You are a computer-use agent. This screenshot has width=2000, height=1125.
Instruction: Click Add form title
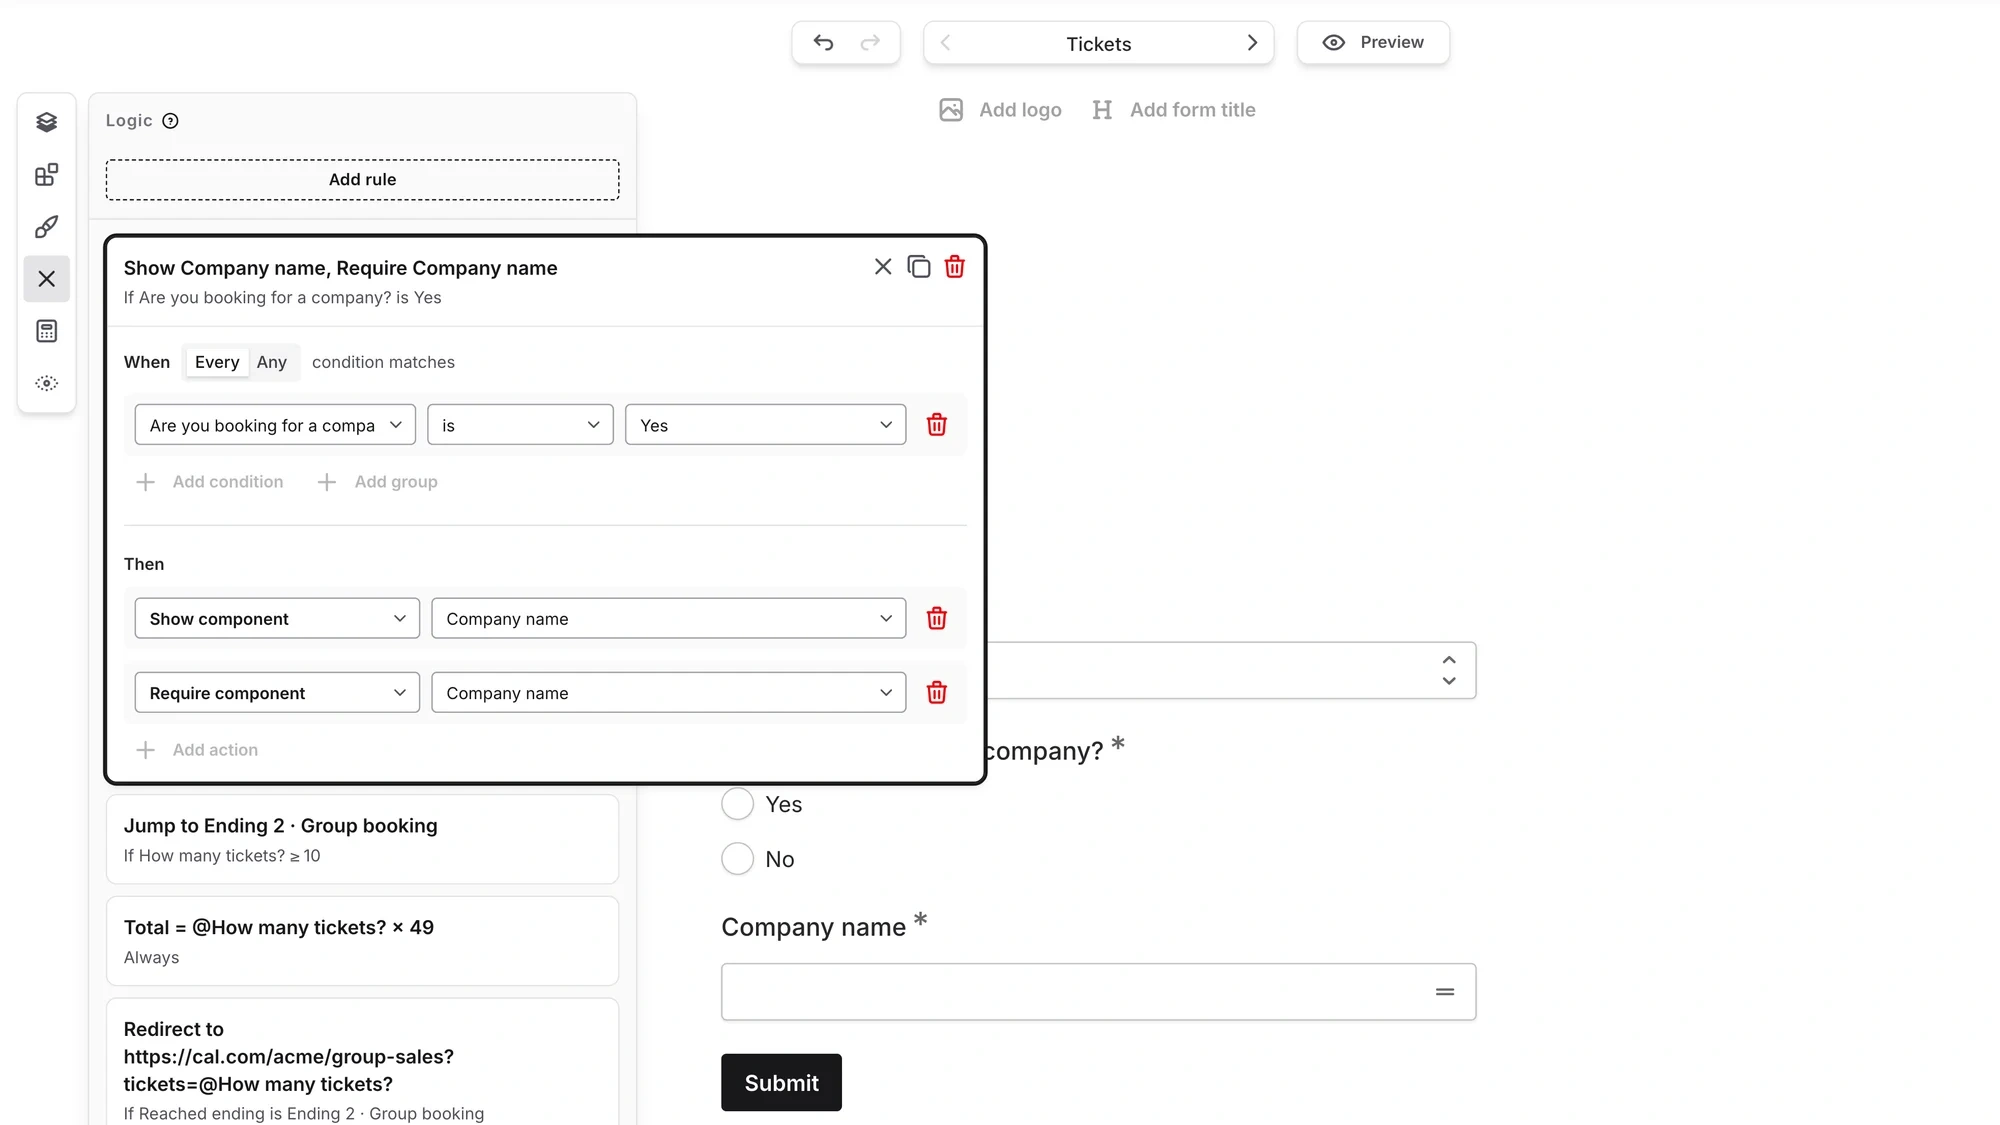tap(1174, 110)
